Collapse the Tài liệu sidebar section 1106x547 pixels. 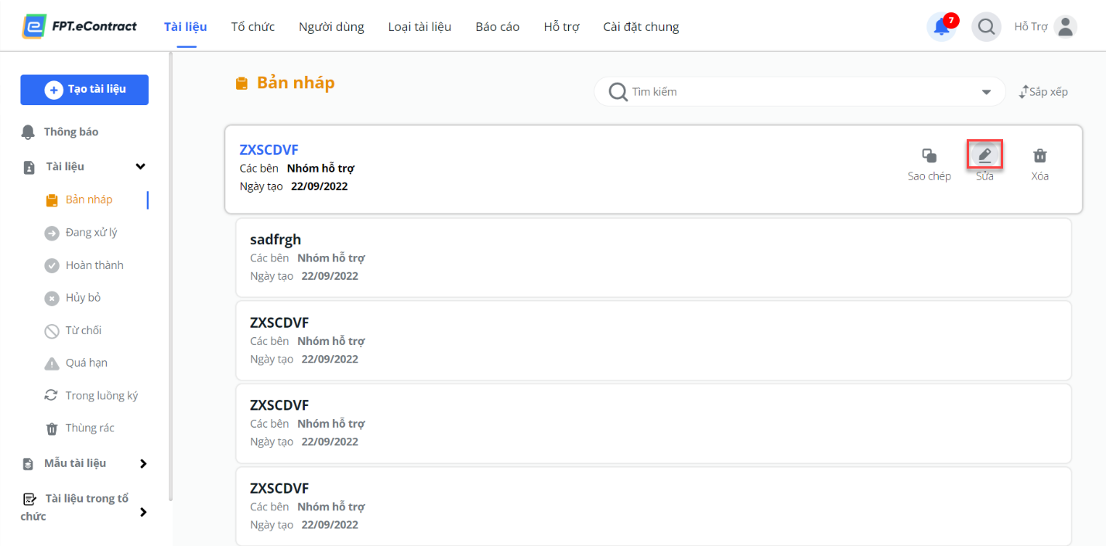[x=140, y=167]
